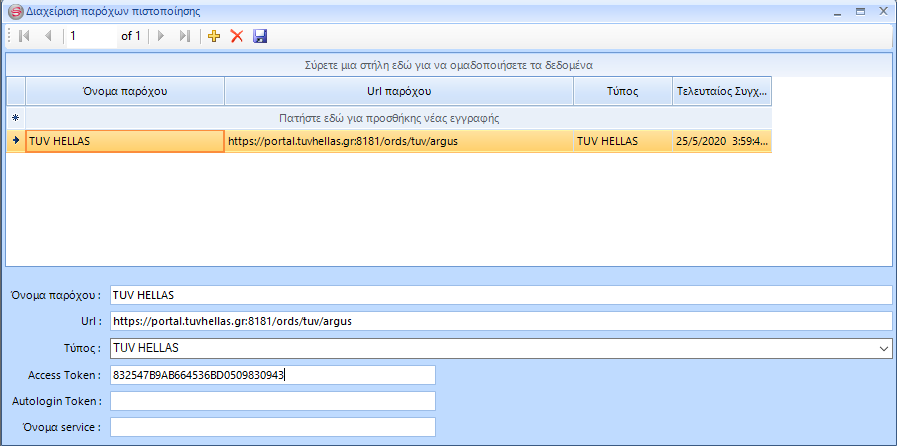Image resolution: width=897 pixels, height=446 pixels.
Task: Go to the next record
Action: pos(161,37)
